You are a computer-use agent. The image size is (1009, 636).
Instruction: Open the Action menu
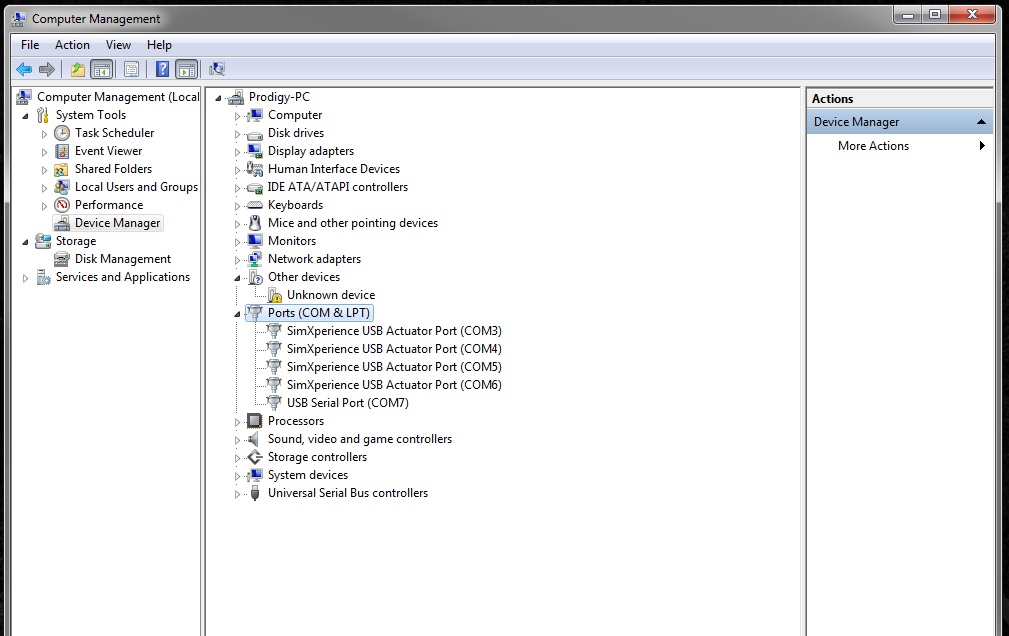72,45
